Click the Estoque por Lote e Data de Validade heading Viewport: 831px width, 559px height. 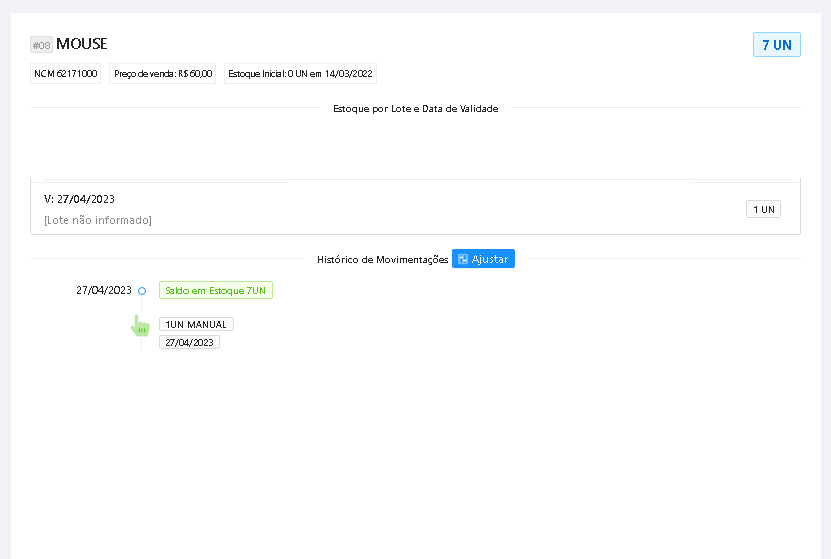click(x=415, y=108)
